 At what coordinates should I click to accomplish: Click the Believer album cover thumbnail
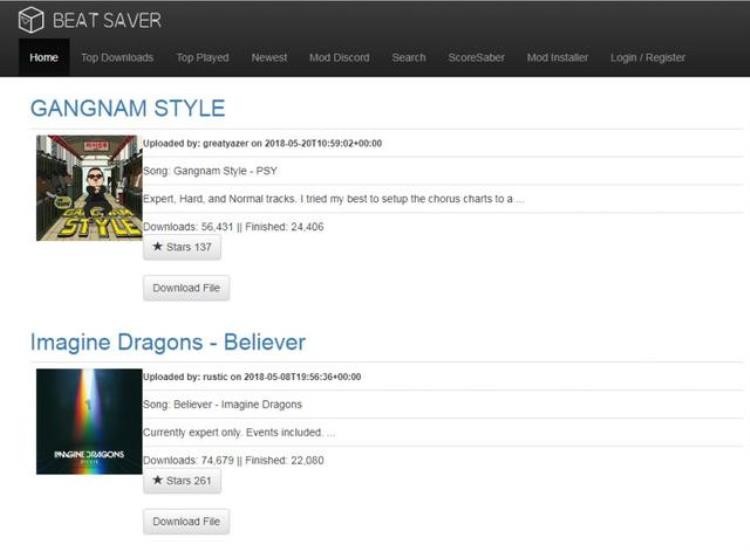88,421
